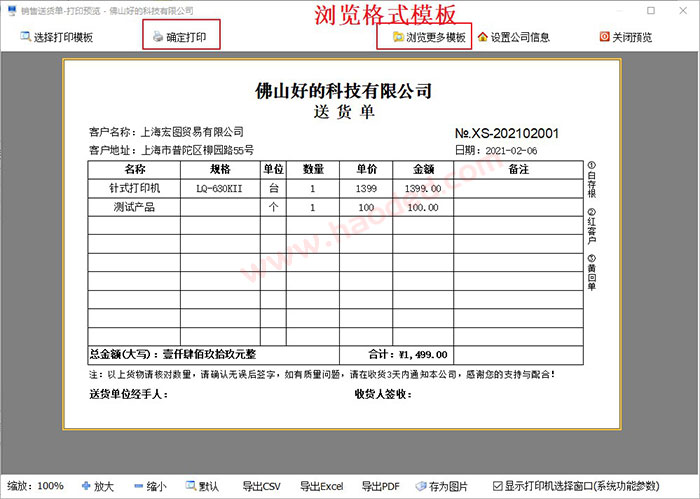The height and width of the screenshot is (499, 700).
Task: Click the minus icon for 缩小
Action: coord(139,486)
